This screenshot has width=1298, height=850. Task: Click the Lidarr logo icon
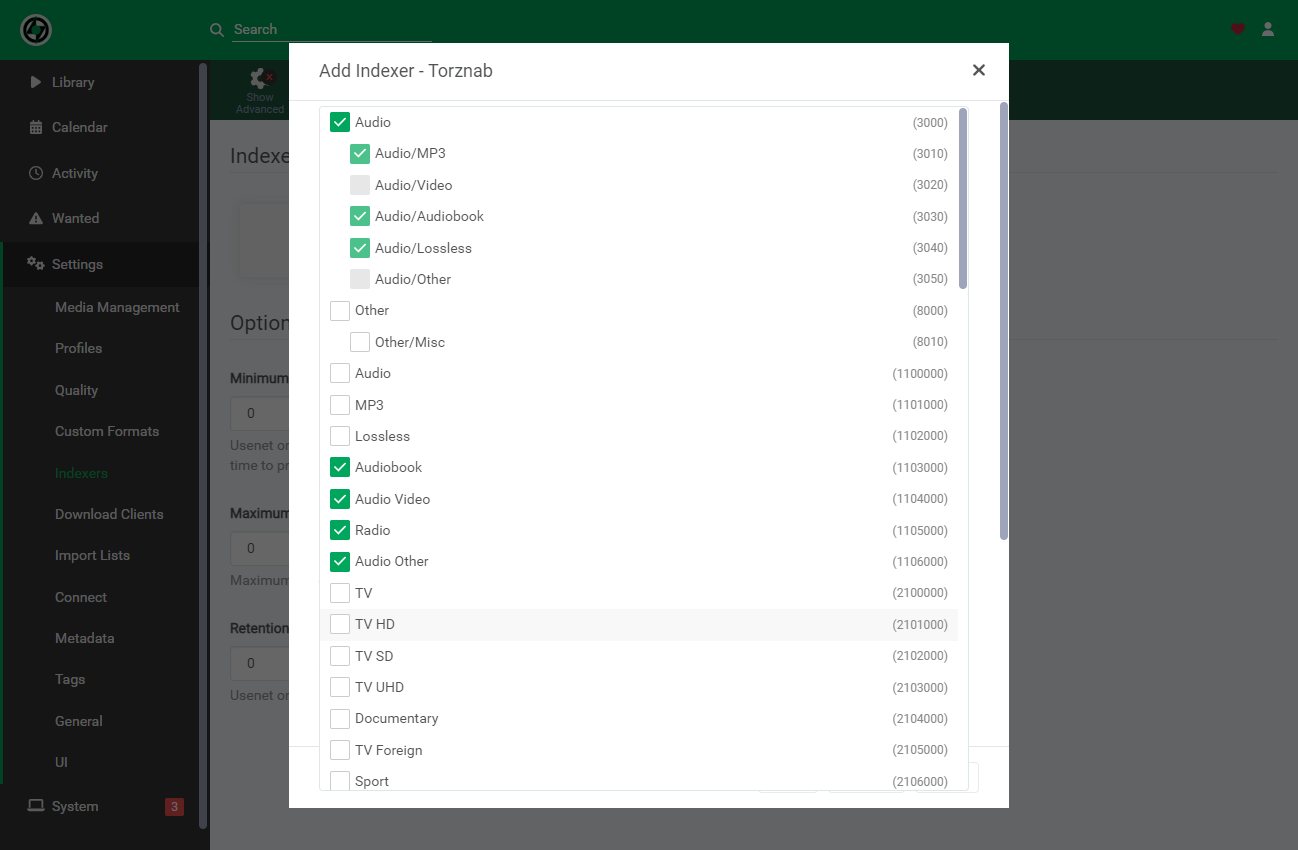point(36,30)
